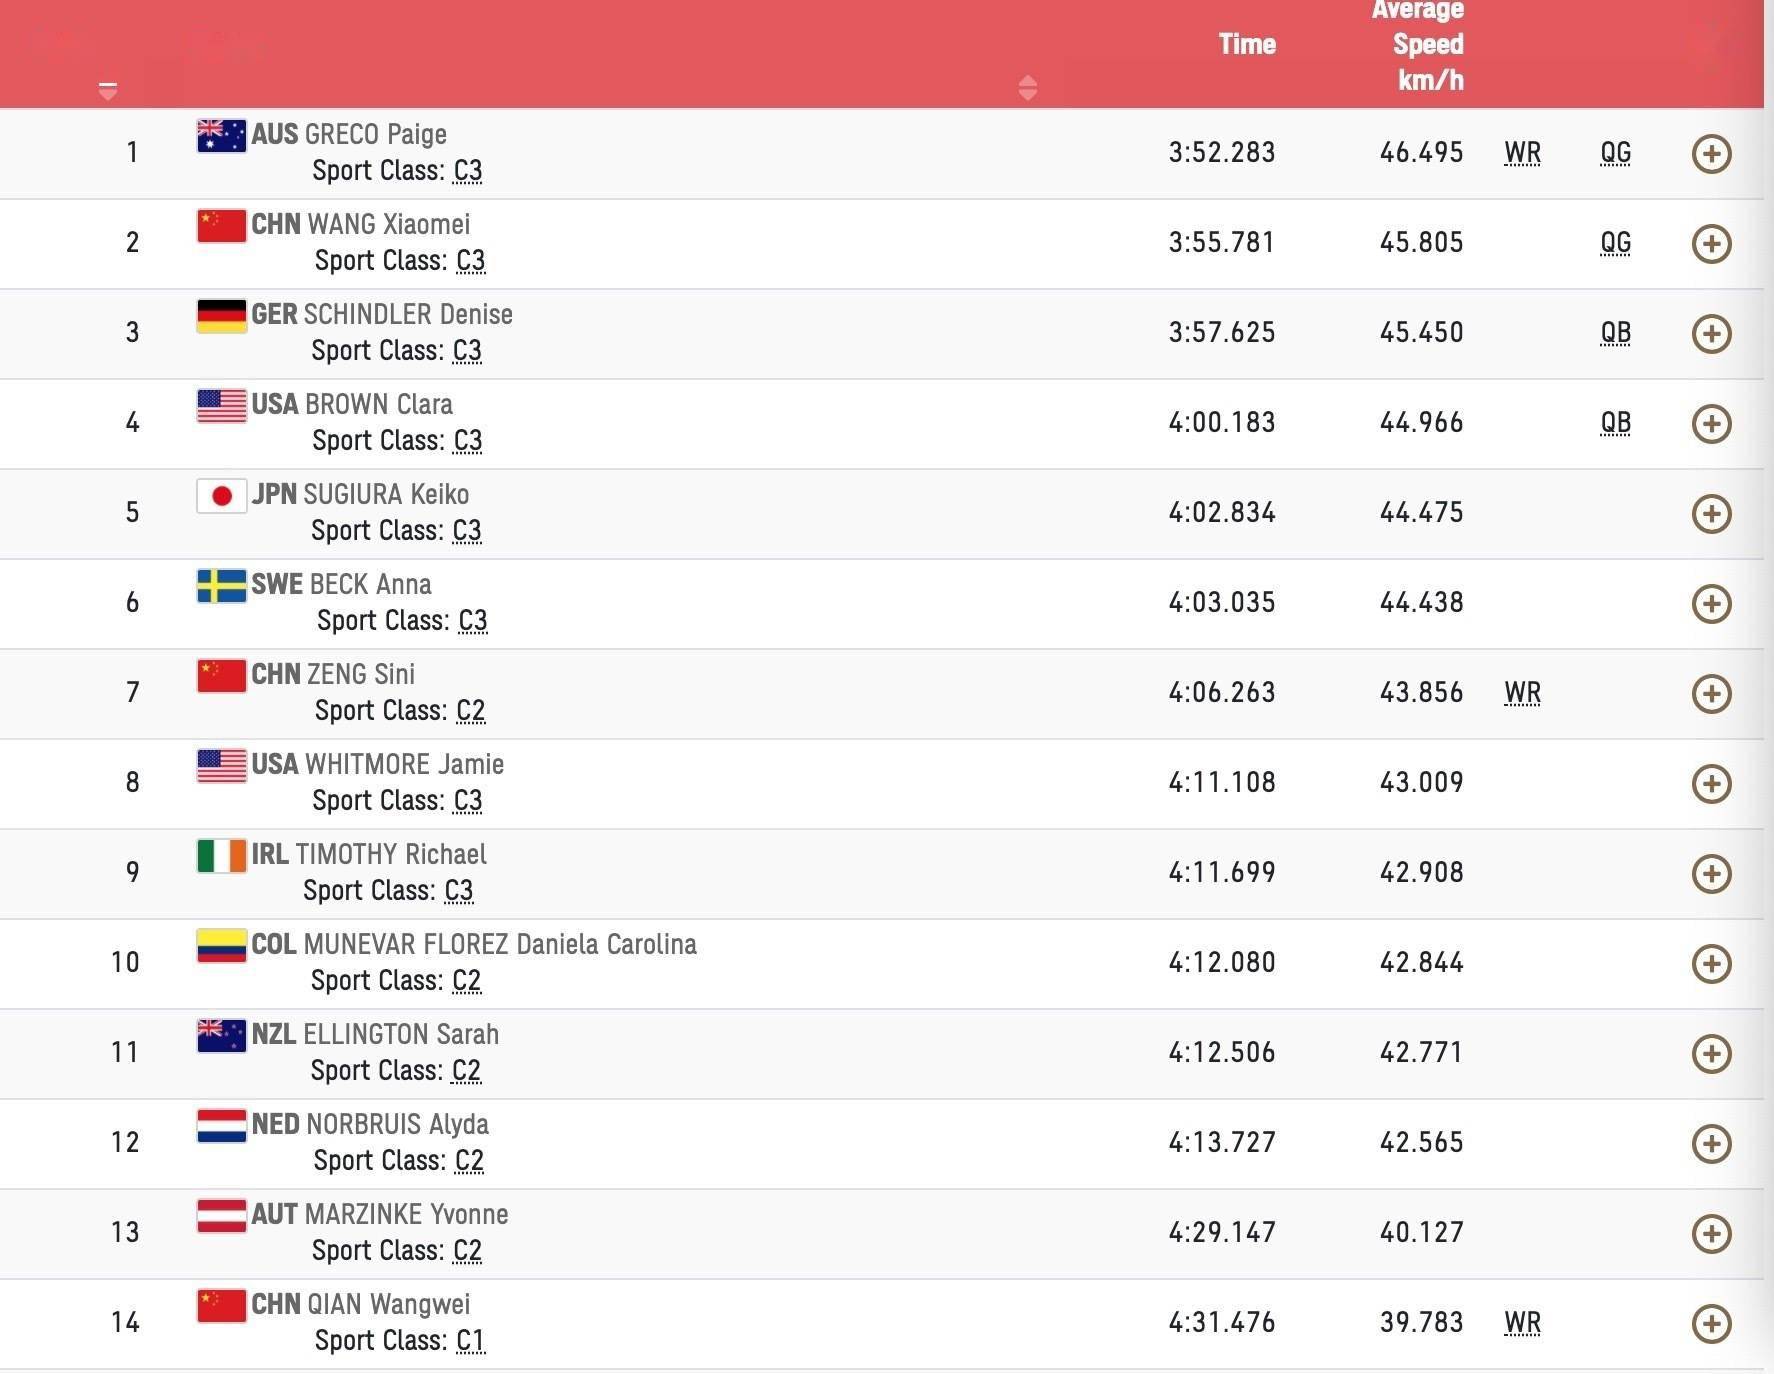This screenshot has height=1374, width=1774.
Task: Click Australia flag next to GRECO
Action: [221, 135]
